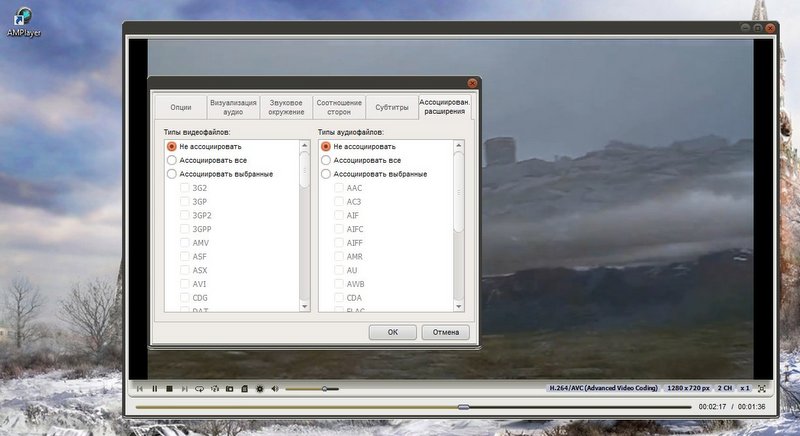Check the 3GP video format

(x=185, y=201)
